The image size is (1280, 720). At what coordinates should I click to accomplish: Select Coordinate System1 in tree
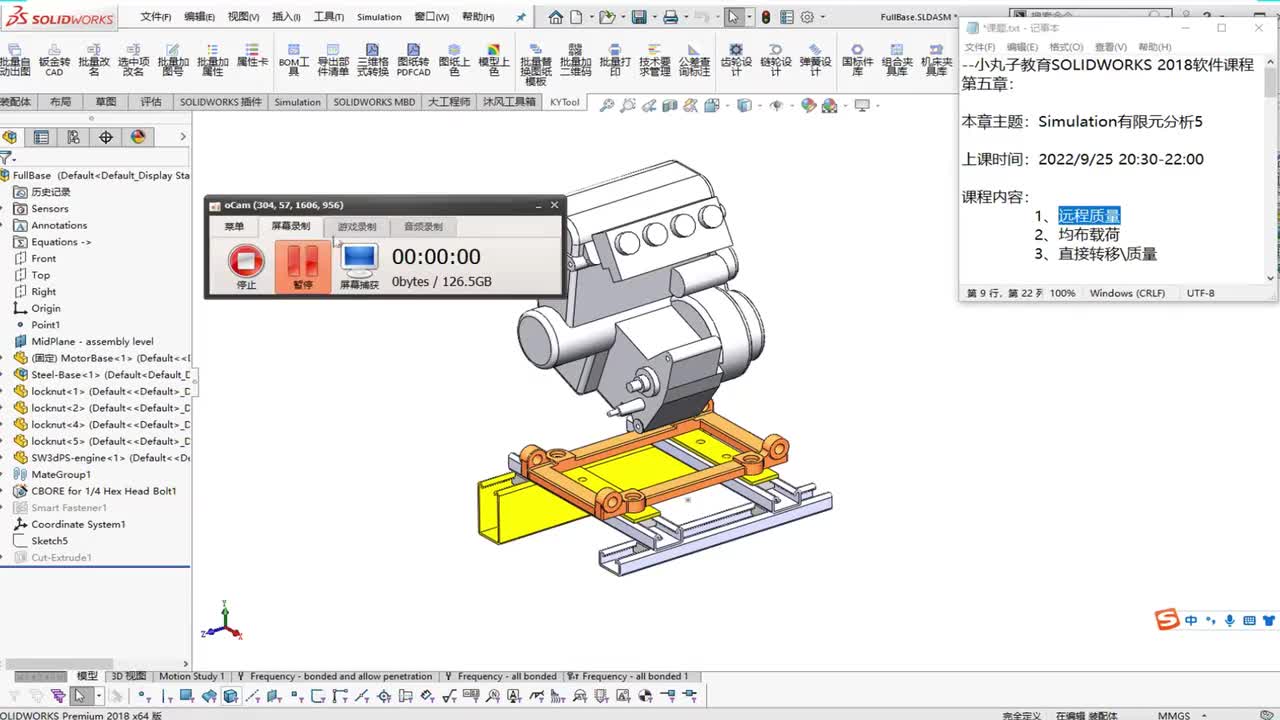point(78,524)
